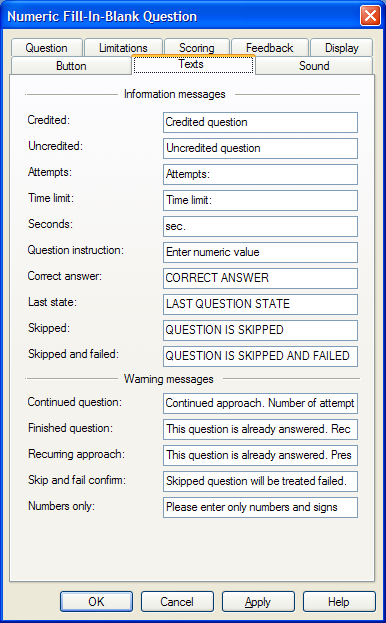Open Help for this dialog
This screenshot has width=386, height=623.
[339, 602]
